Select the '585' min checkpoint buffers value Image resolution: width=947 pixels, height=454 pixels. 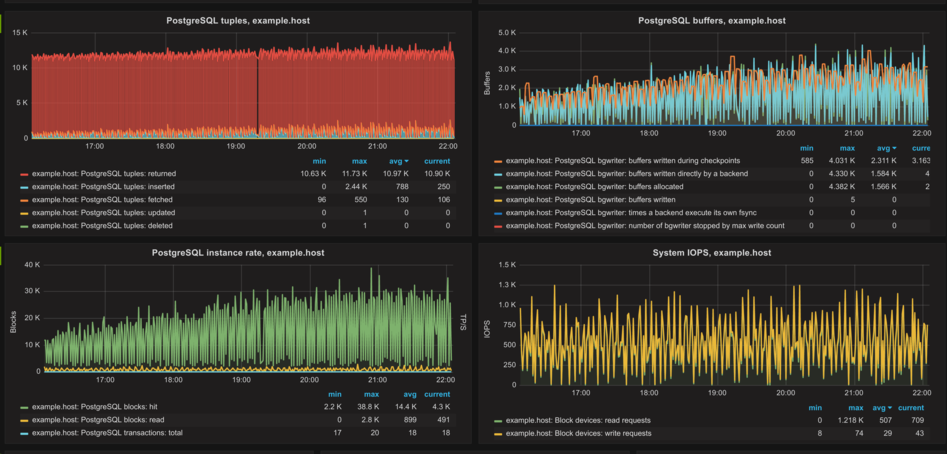(807, 161)
